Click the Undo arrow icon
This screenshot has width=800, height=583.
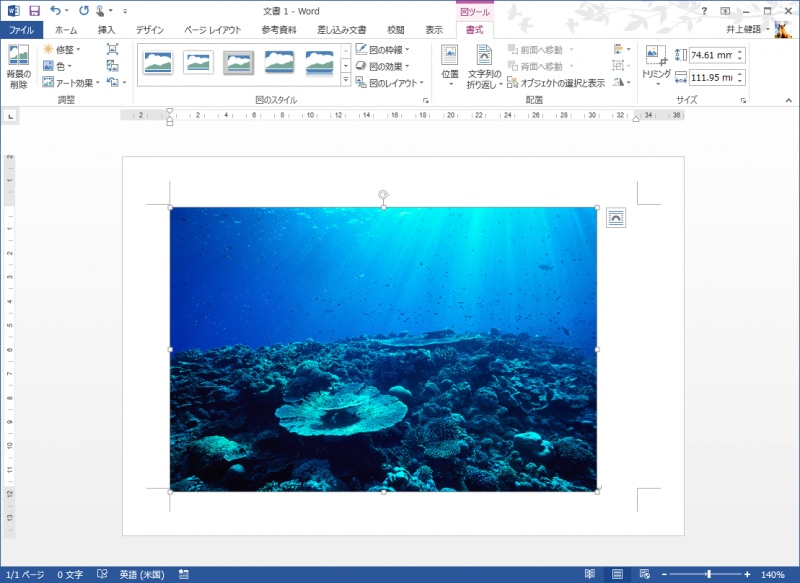56,10
